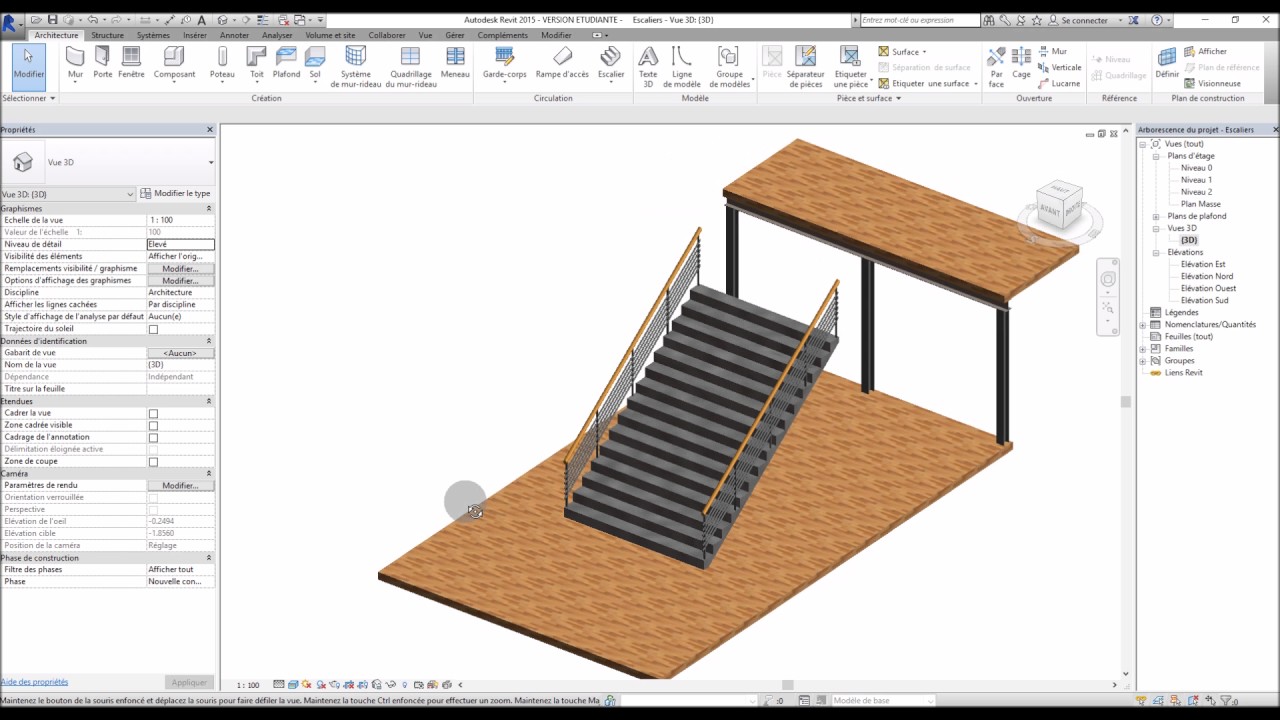
Task: Open the Sélectionner panel dropdown
Action: (29, 98)
